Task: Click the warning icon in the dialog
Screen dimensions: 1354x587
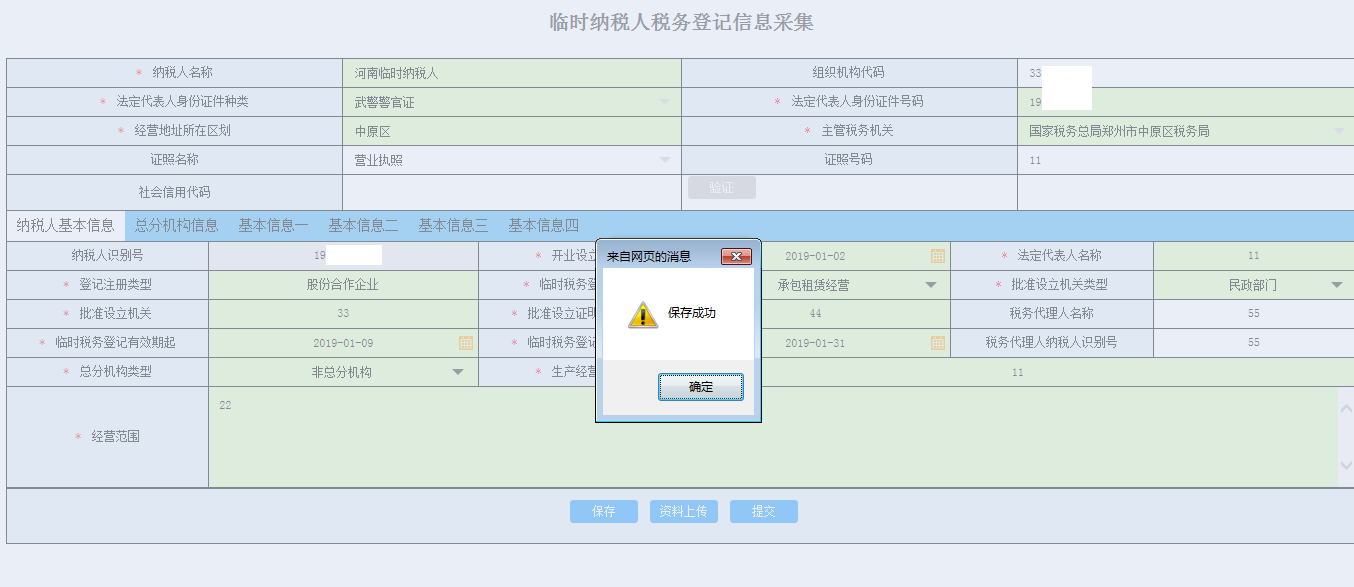Action: pos(642,315)
